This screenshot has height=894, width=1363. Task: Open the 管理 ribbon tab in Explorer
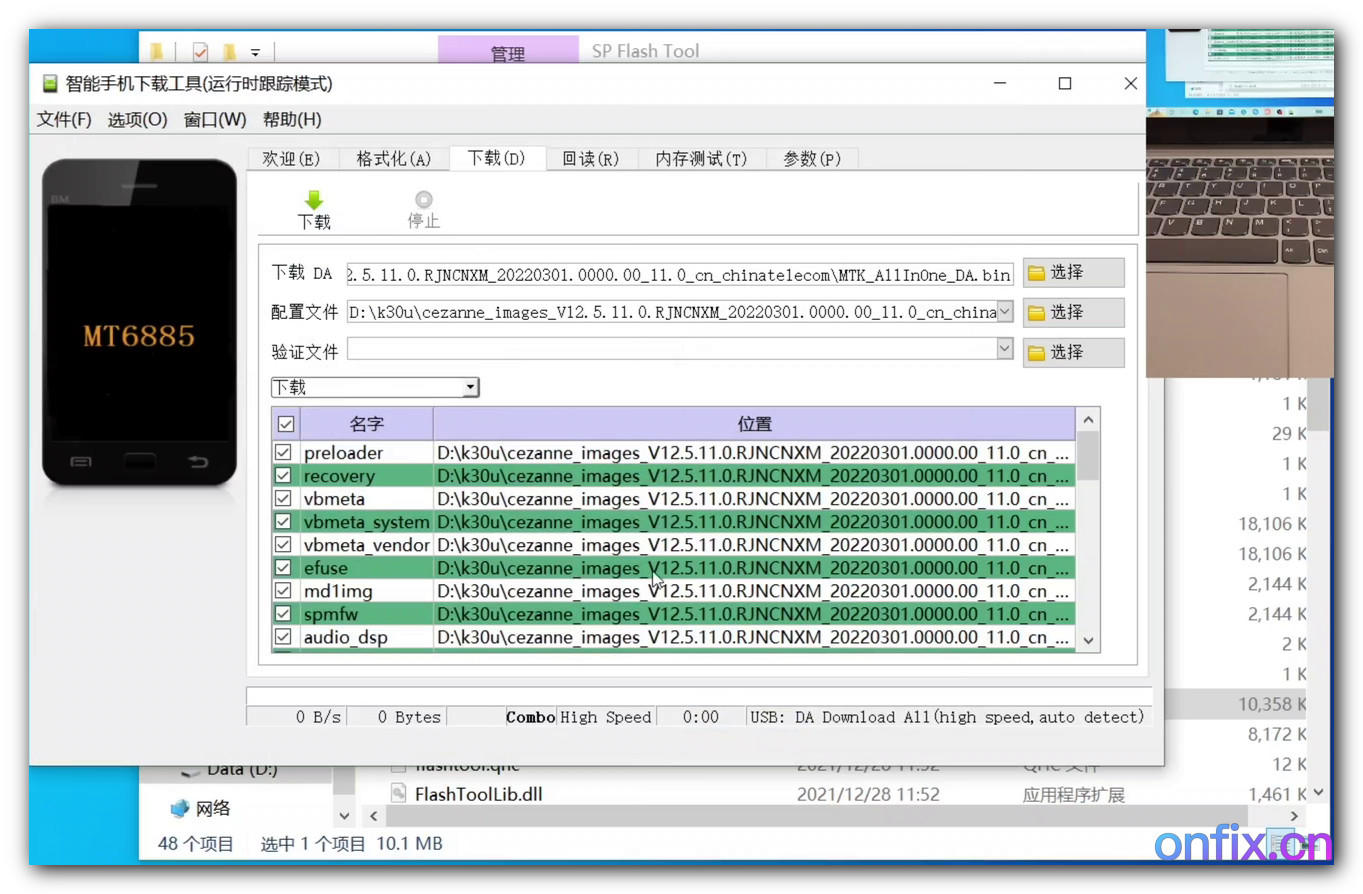508,52
